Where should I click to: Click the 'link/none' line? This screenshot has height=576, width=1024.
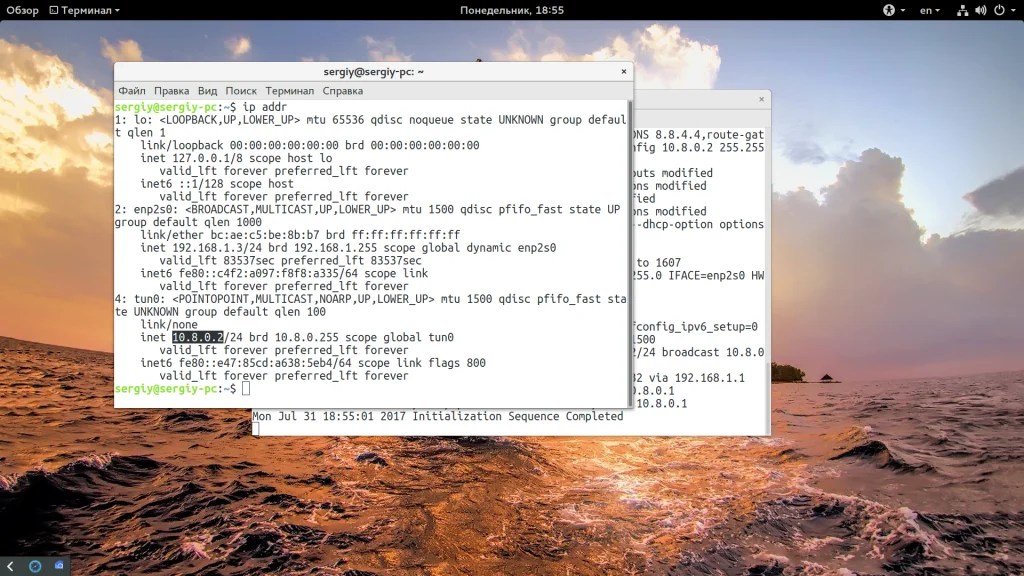click(x=168, y=325)
